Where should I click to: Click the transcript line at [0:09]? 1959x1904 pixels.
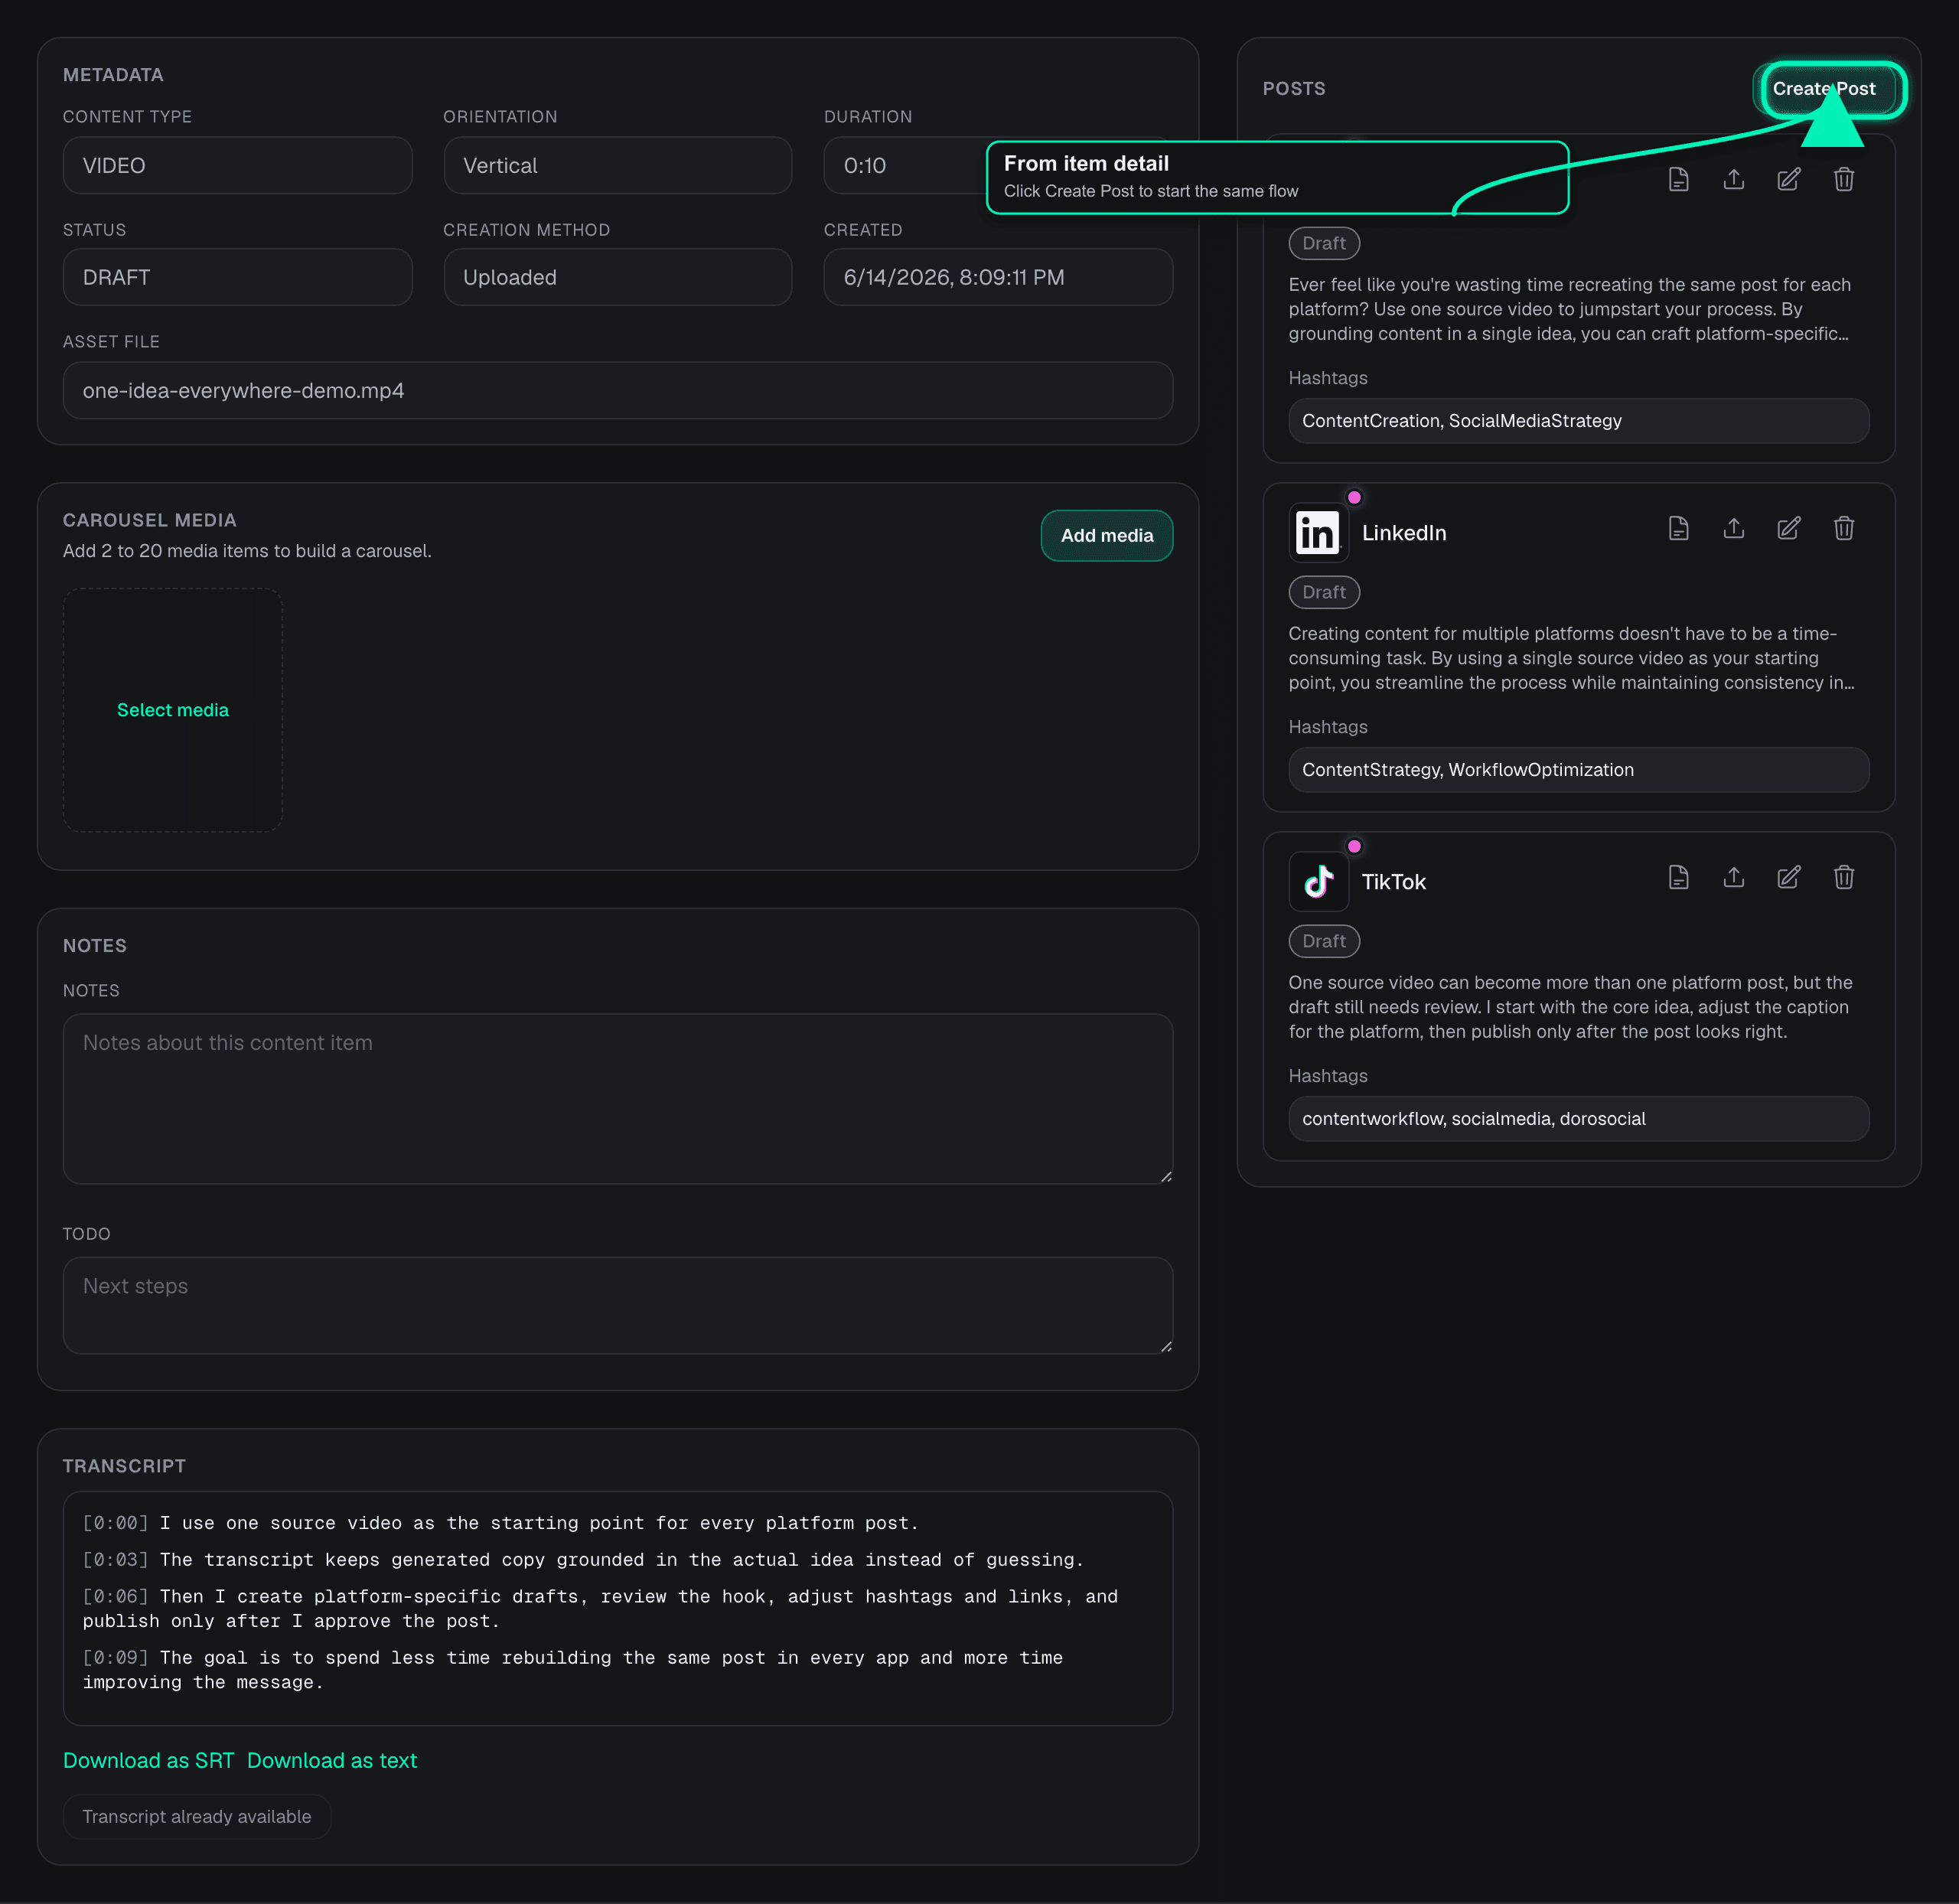(572, 1670)
